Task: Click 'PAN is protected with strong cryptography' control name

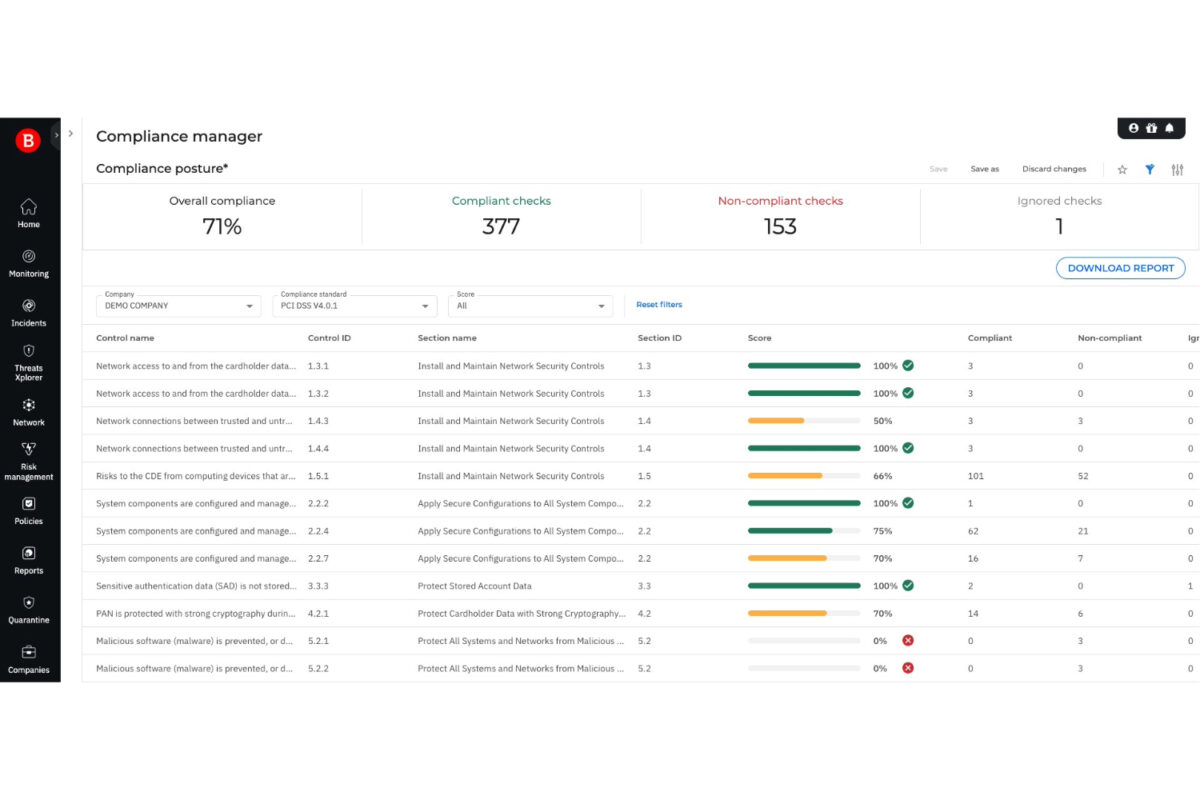Action: coord(196,613)
